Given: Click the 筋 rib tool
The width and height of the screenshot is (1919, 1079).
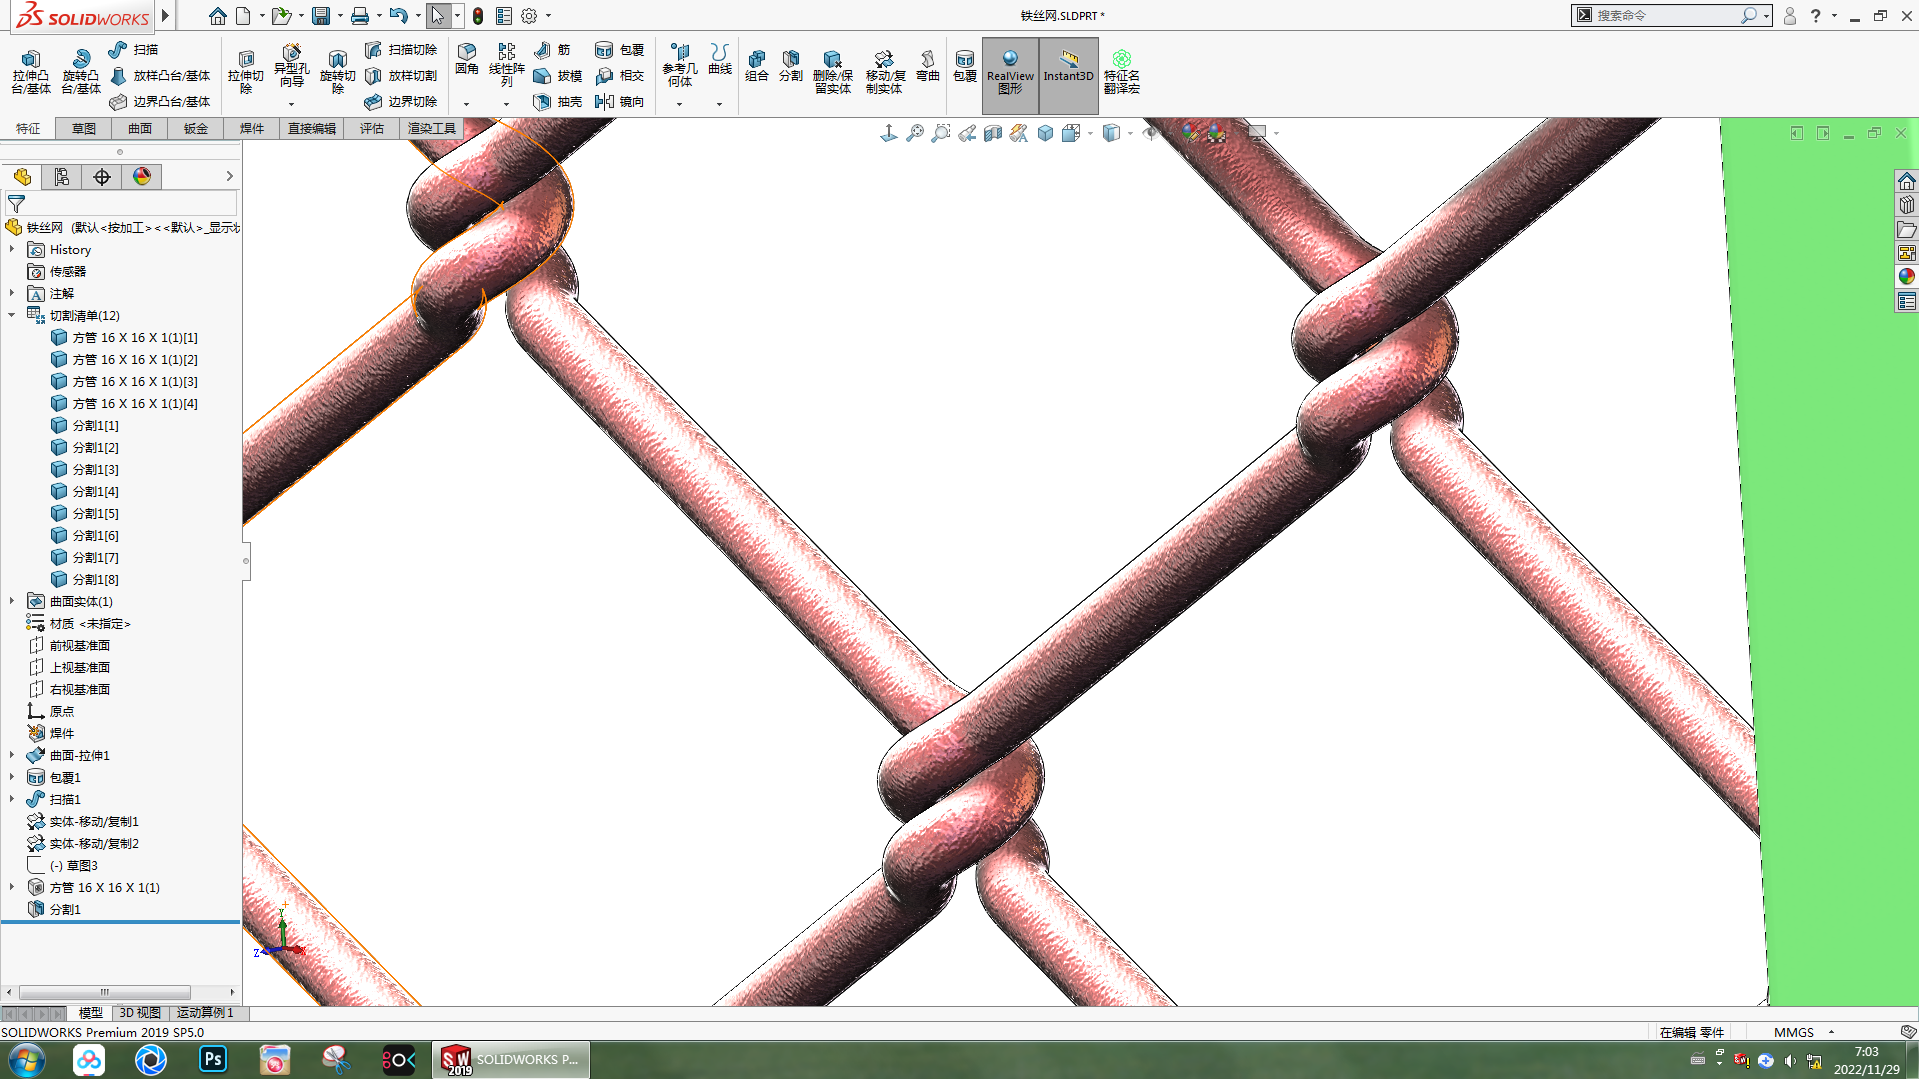Looking at the screenshot, I should (x=552, y=50).
